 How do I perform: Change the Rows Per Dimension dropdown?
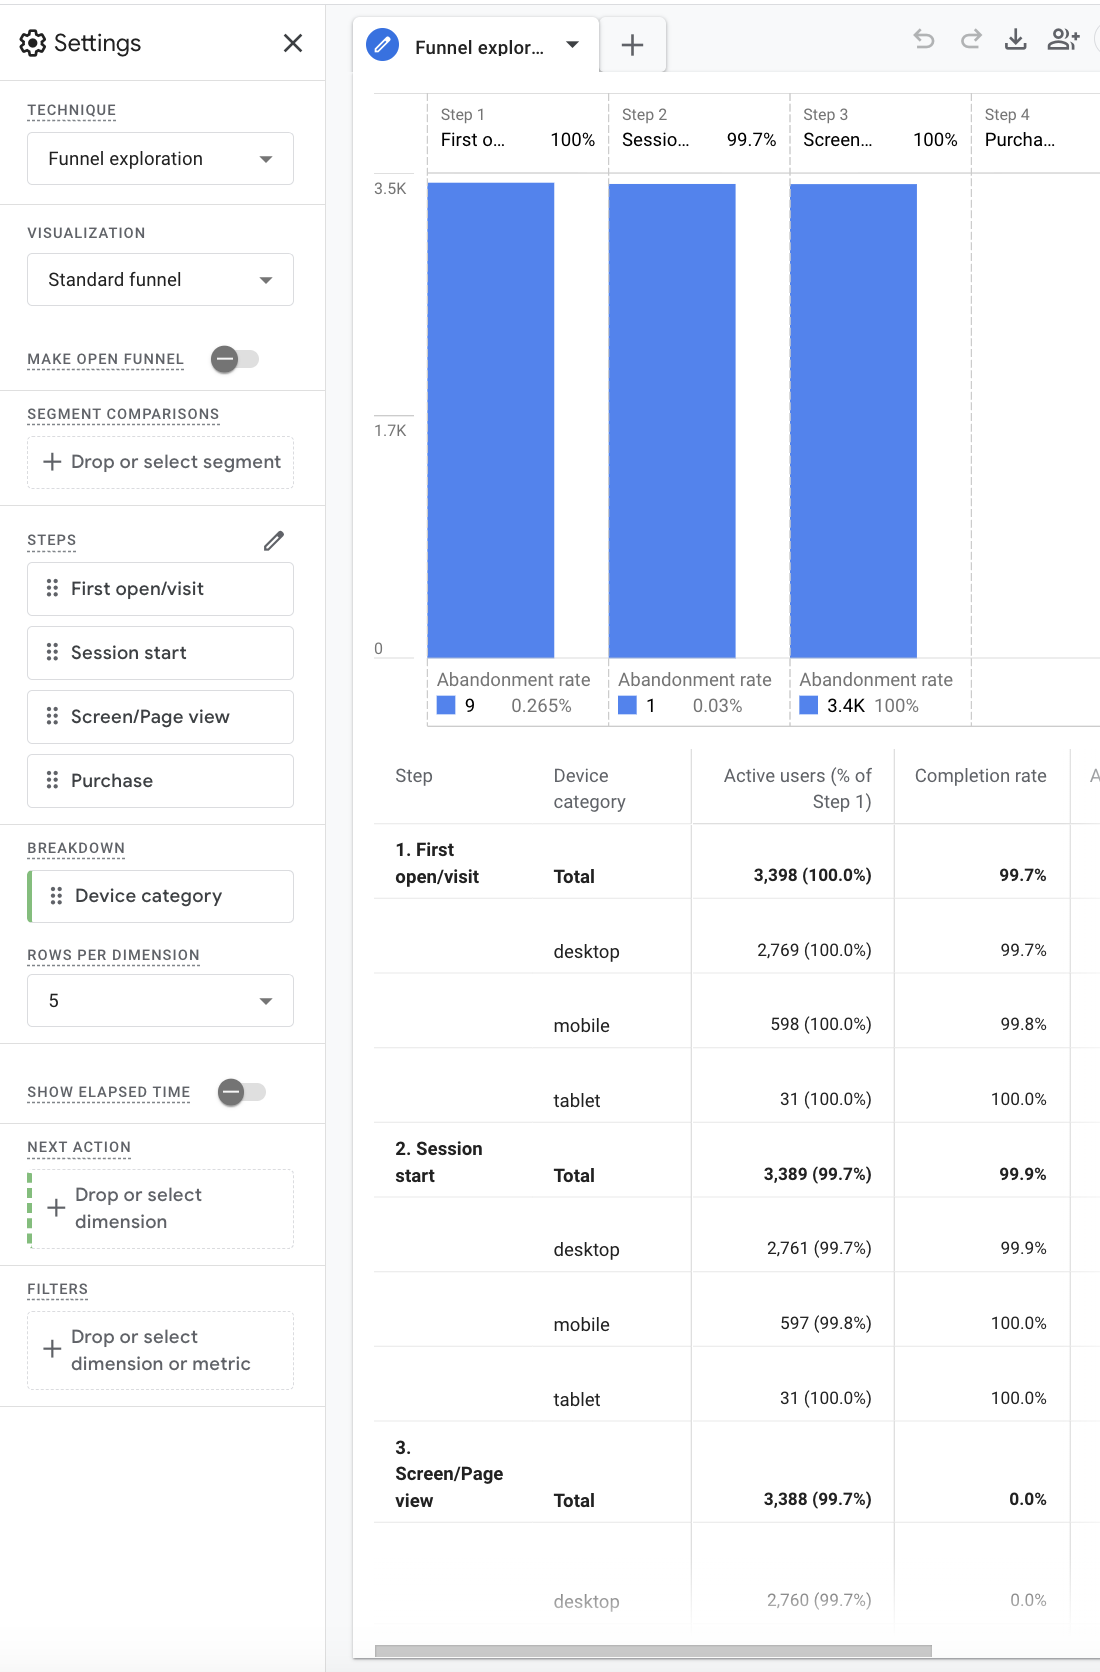[x=160, y=1001]
